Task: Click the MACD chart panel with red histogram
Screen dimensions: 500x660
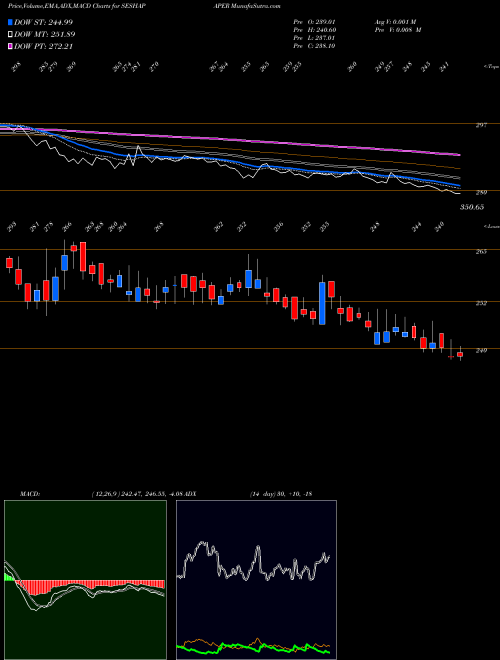Action: [85, 580]
